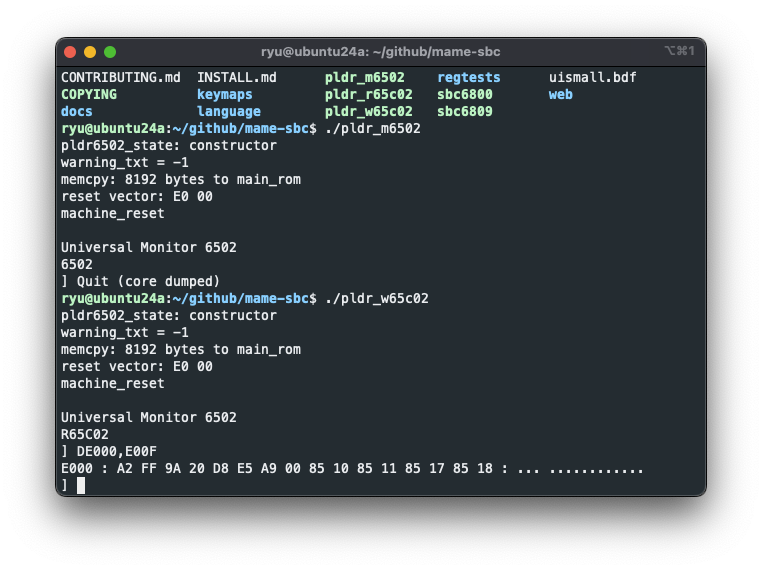762x570 pixels.
Task: Click the '6502' CPU type line
Action: point(77,264)
